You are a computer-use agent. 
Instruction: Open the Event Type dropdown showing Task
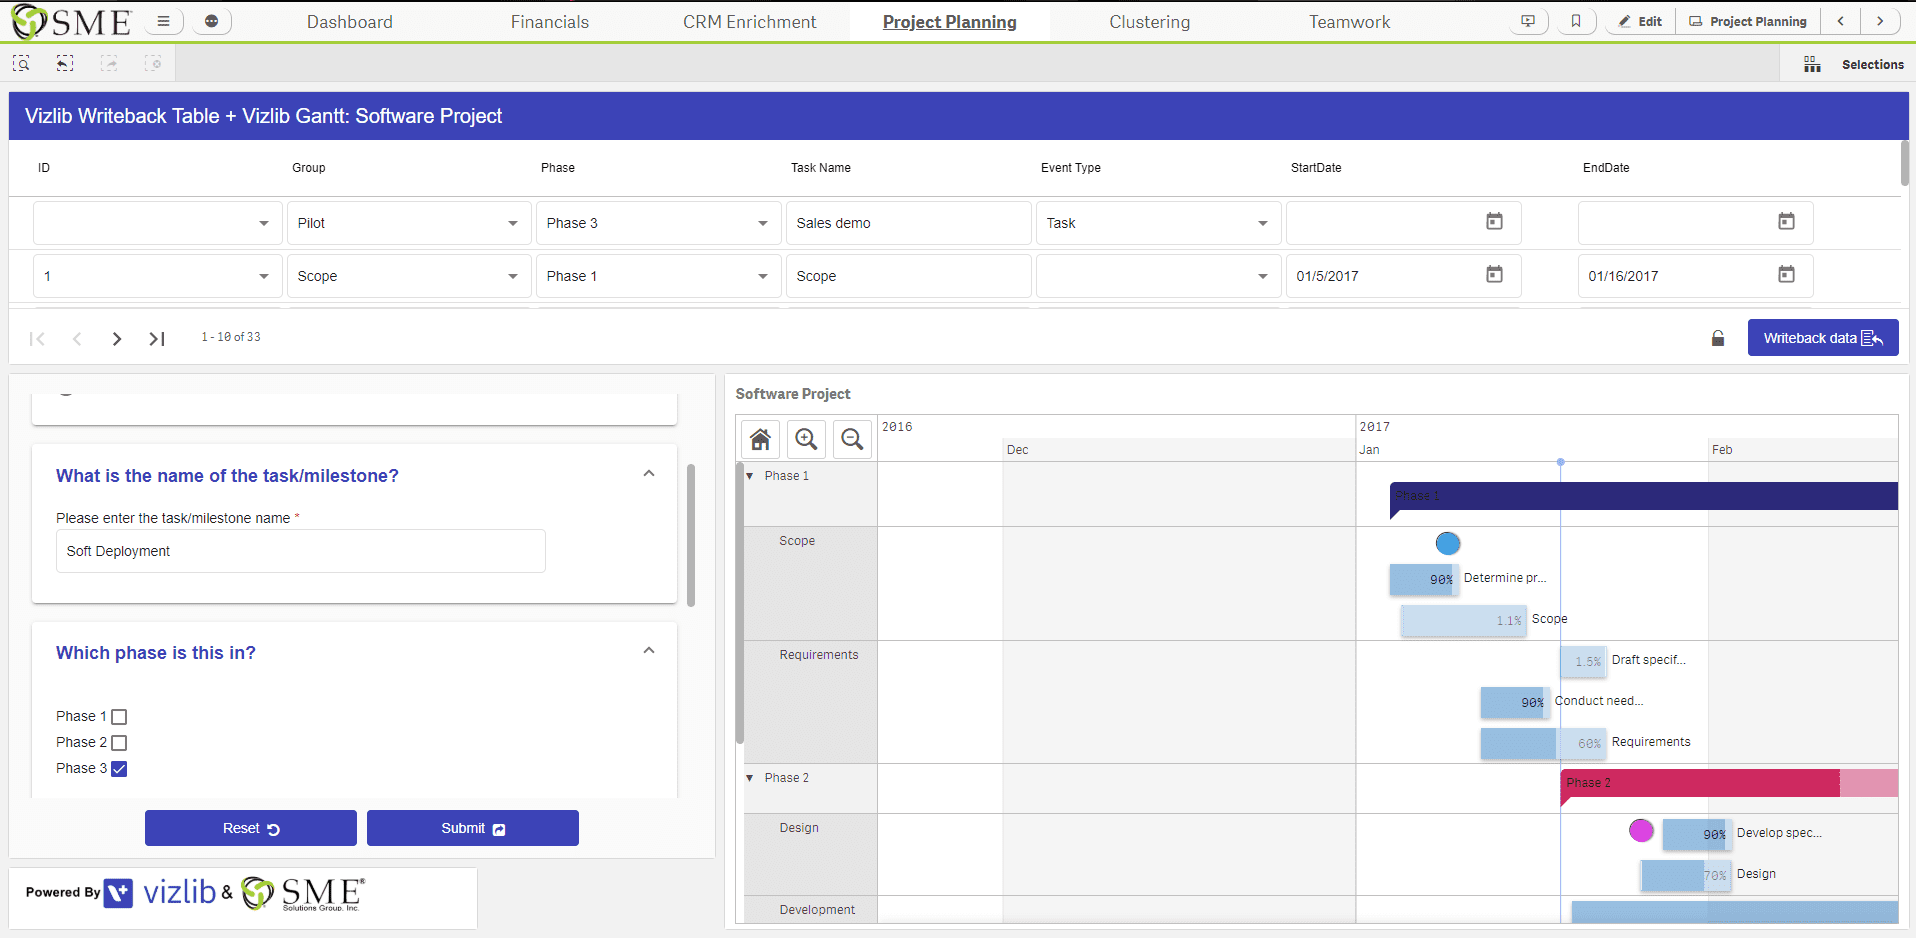1158,223
